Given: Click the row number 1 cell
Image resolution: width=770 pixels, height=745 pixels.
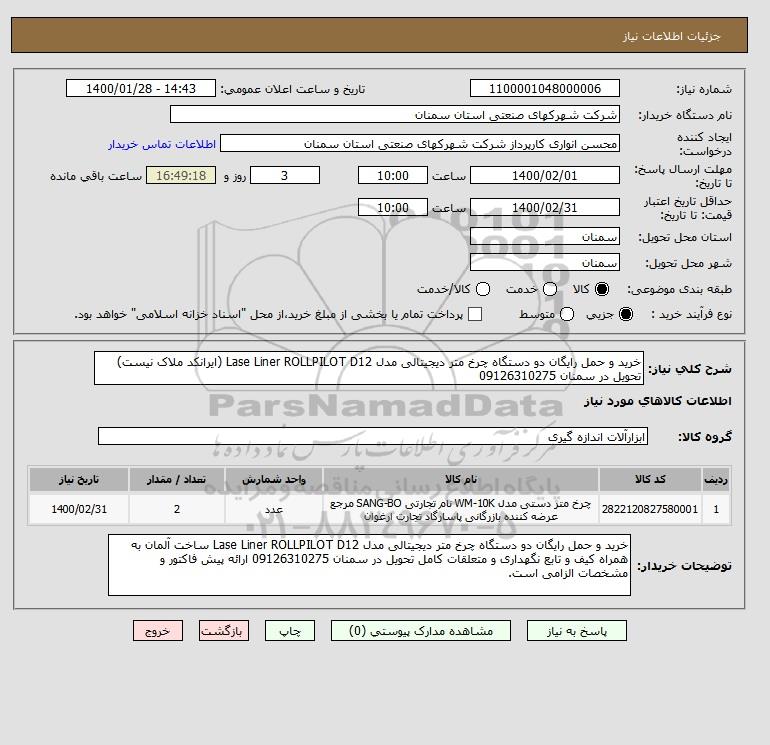Looking at the screenshot, I should point(715,509).
